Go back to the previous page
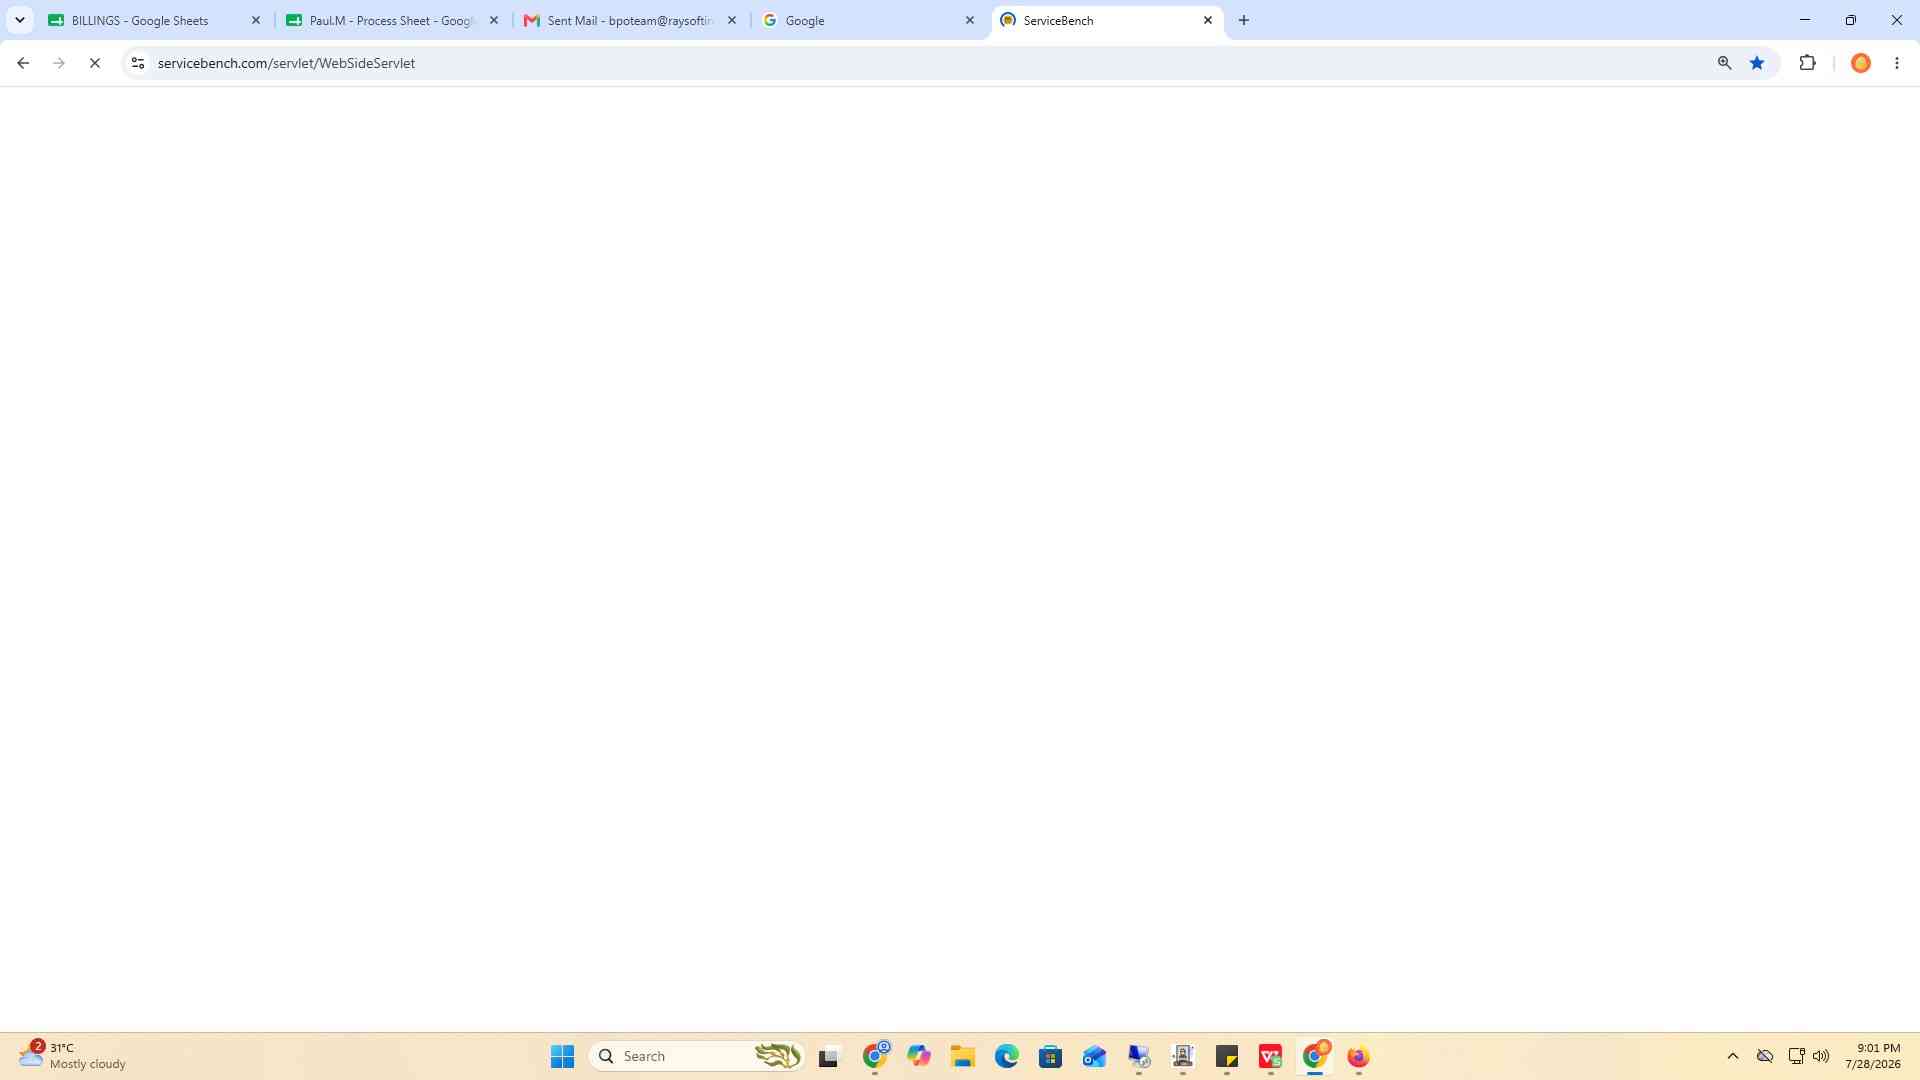 [x=23, y=63]
